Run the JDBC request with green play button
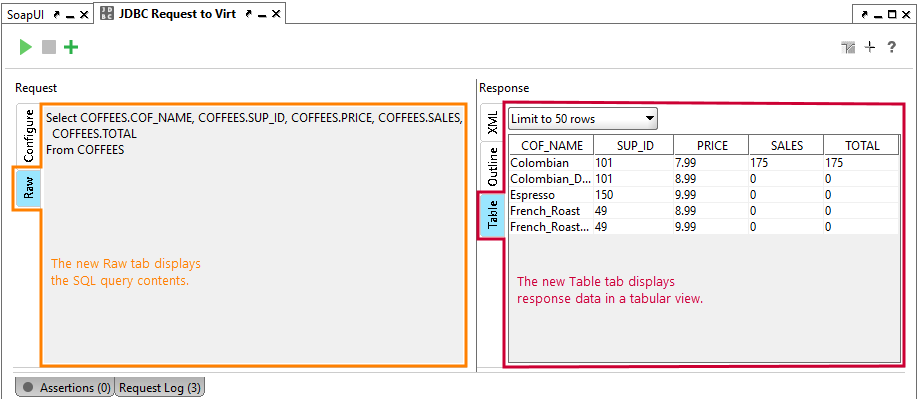The image size is (918, 399). pyautogui.click(x=26, y=47)
